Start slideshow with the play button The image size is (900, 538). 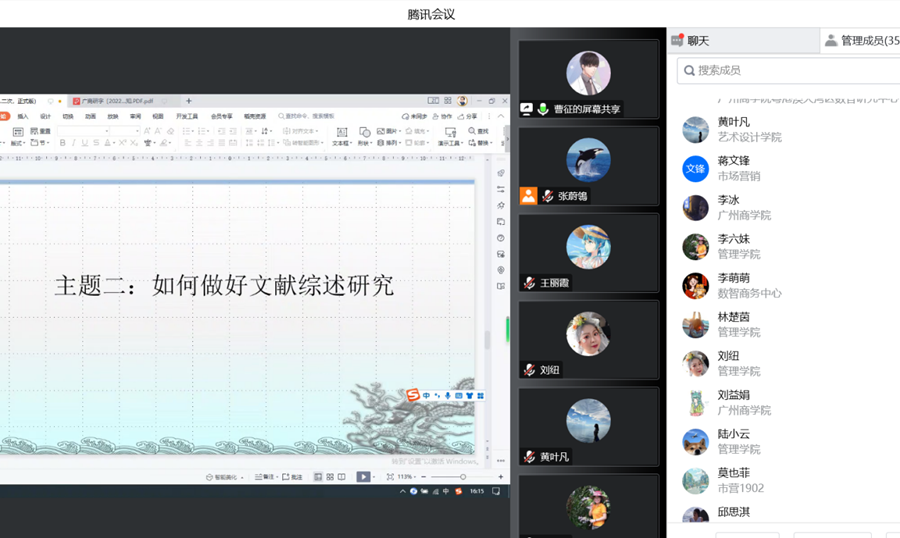(363, 477)
